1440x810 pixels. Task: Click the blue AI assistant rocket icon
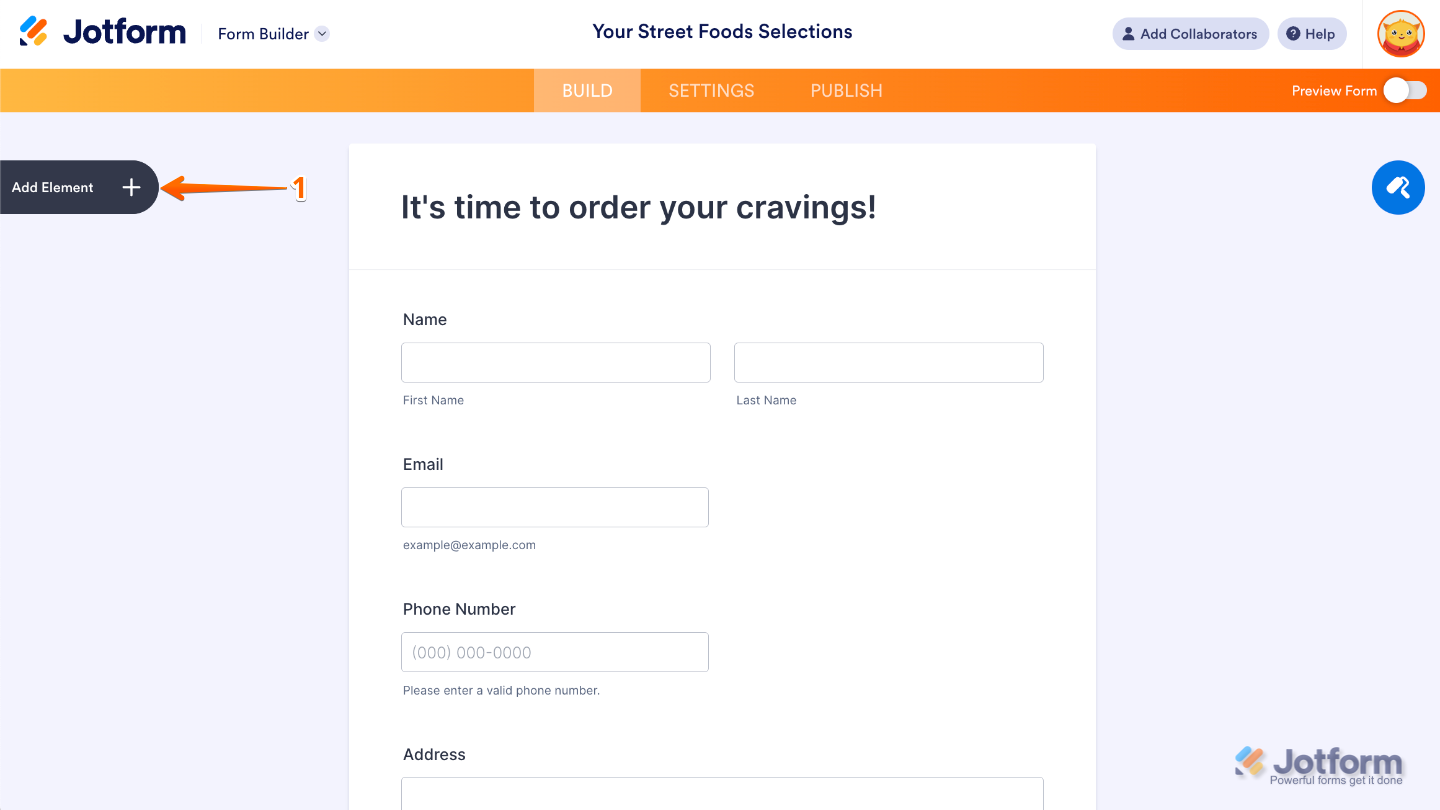pos(1398,187)
